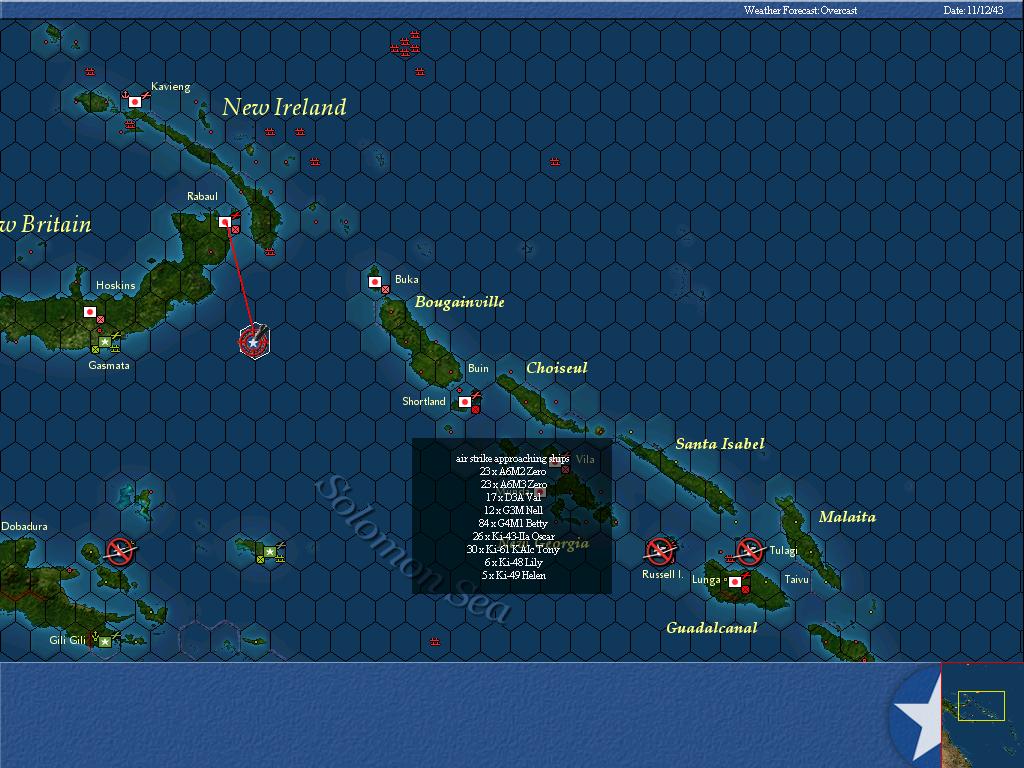Click the Kavieng label
1024x768 pixels.
(170, 86)
